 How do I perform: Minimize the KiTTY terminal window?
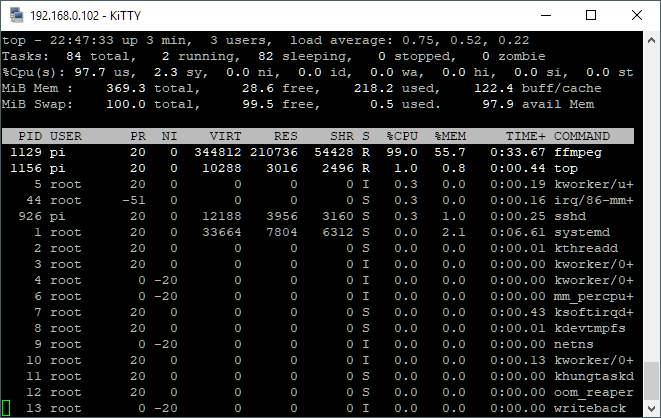(546, 16)
